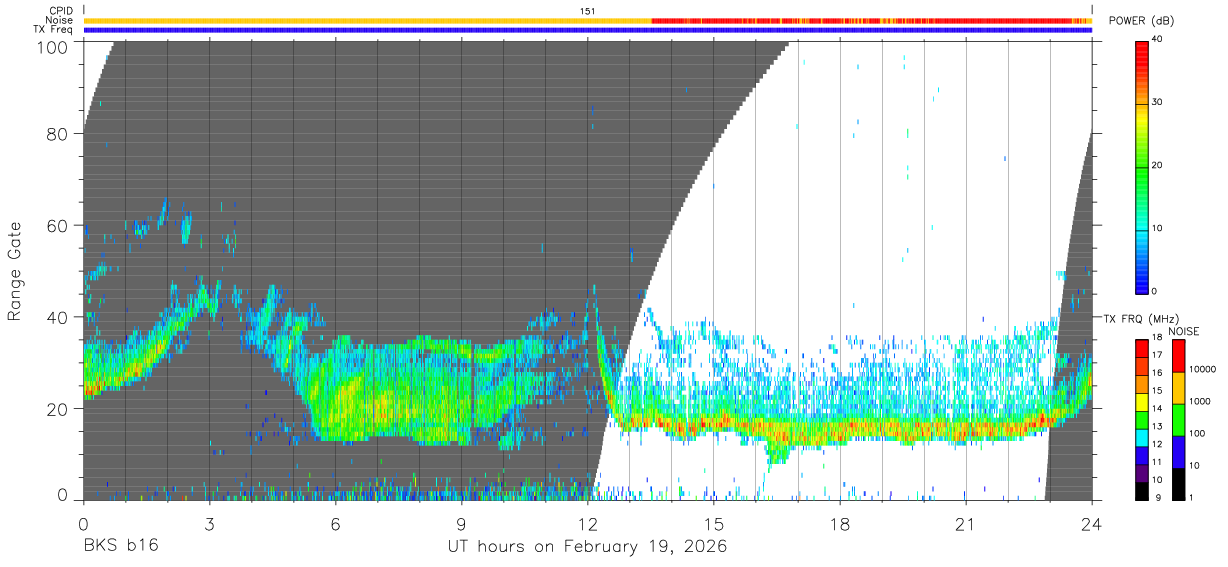Image resolution: width=1228 pixels, height=567 pixels.
Task: Click the 'TX Freq' row label
Action: tap(54, 30)
